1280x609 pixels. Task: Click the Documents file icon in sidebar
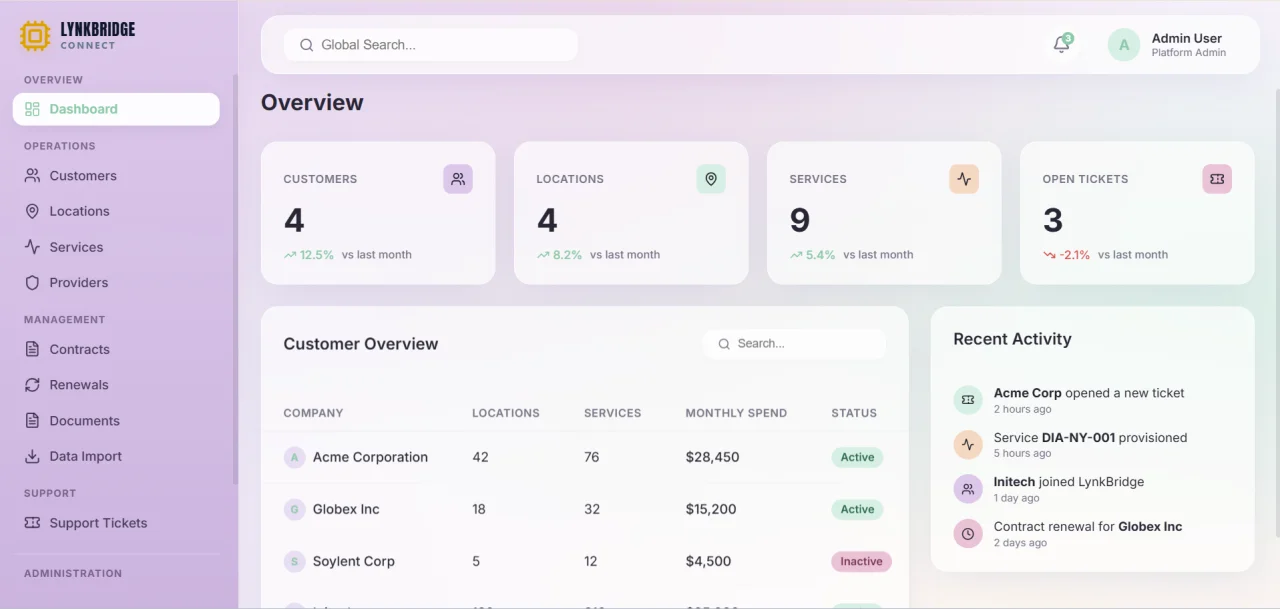32,421
